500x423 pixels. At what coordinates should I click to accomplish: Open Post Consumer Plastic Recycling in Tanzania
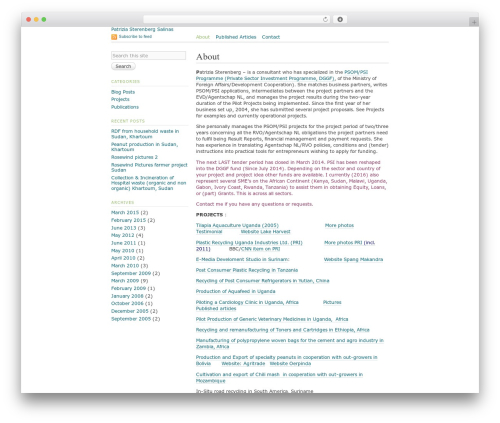click(247, 270)
